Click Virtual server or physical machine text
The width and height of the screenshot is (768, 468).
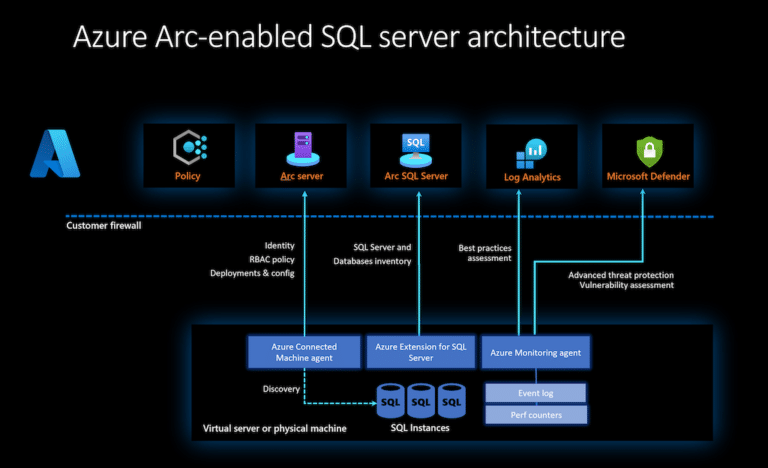(x=275, y=428)
